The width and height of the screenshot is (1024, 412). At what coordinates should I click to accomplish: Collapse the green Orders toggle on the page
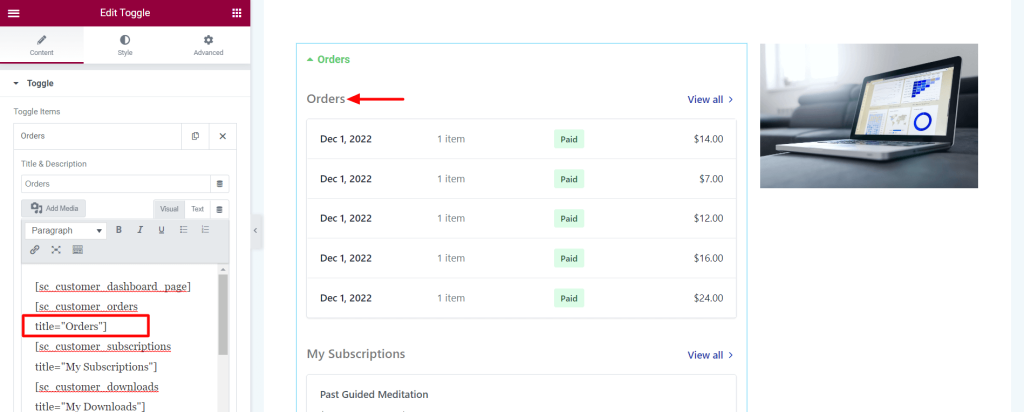328,60
